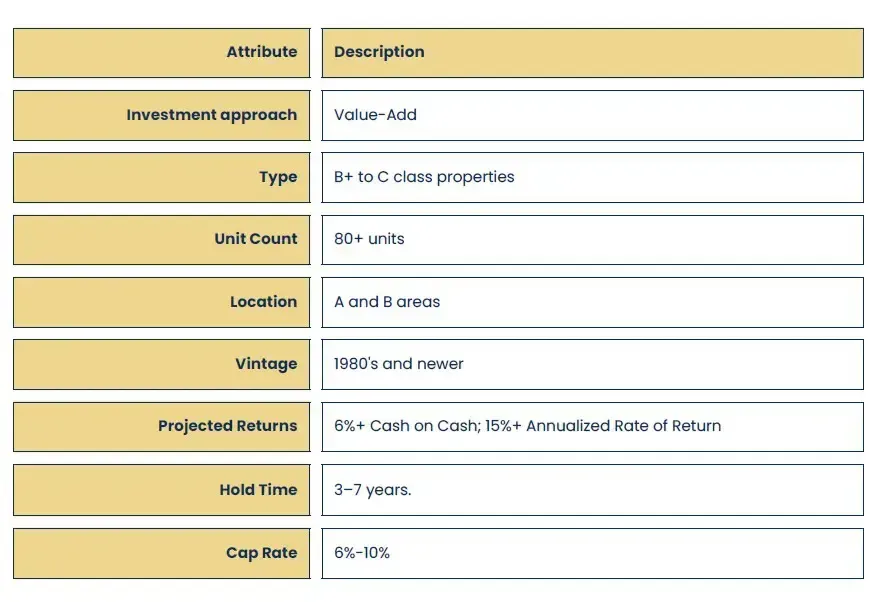The width and height of the screenshot is (891, 602).
Task: Click the Description header cell
Action: tap(593, 53)
